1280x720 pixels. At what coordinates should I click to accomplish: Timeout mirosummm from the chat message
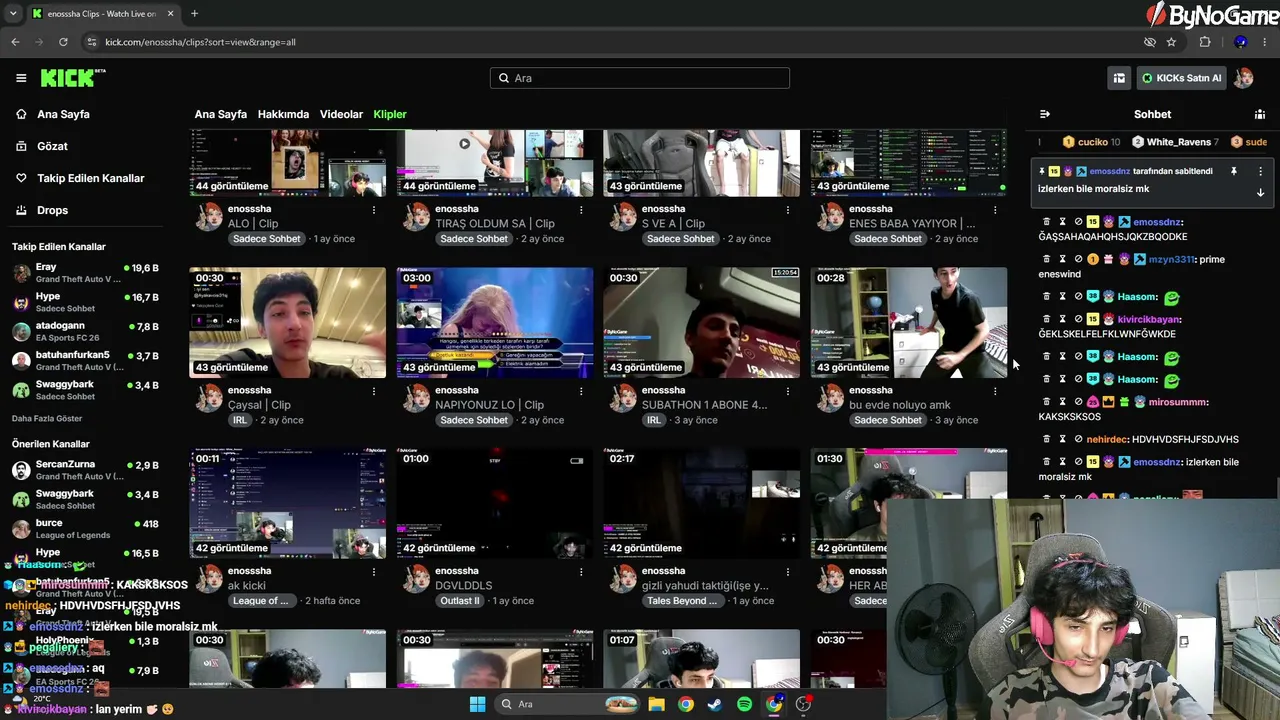[1062, 402]
